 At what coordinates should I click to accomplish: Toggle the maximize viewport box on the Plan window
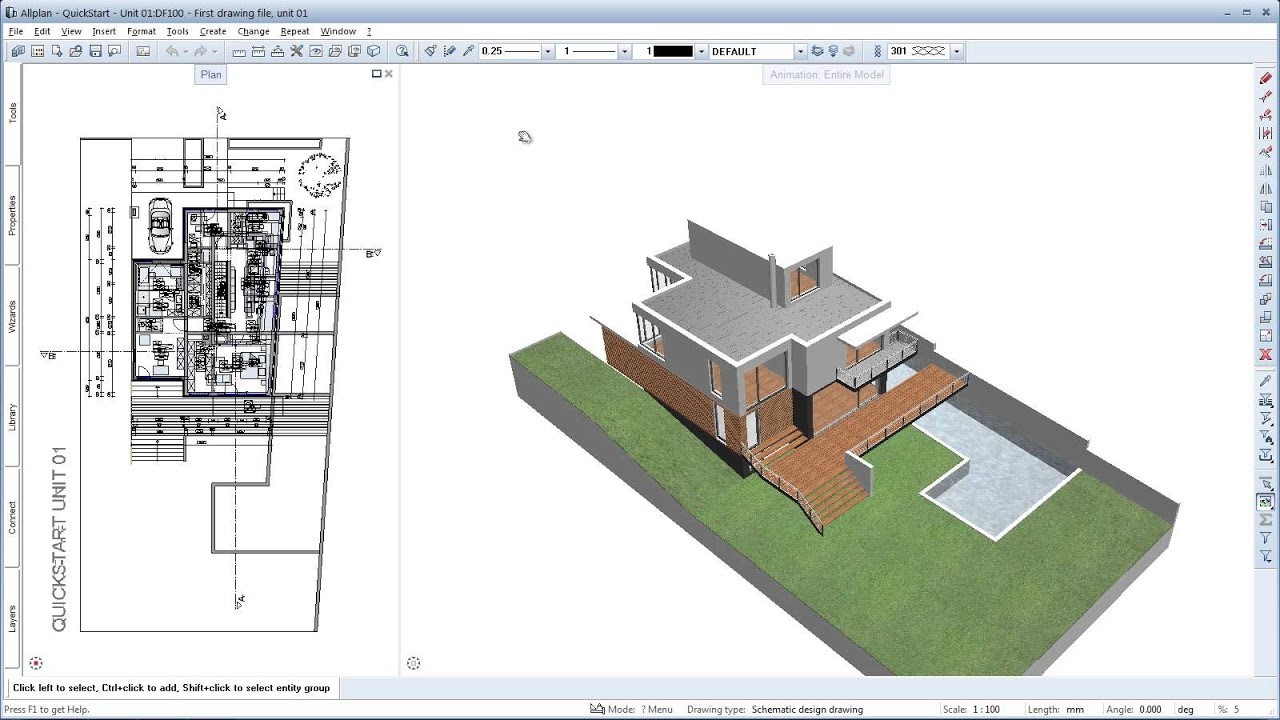coord(376,73)
